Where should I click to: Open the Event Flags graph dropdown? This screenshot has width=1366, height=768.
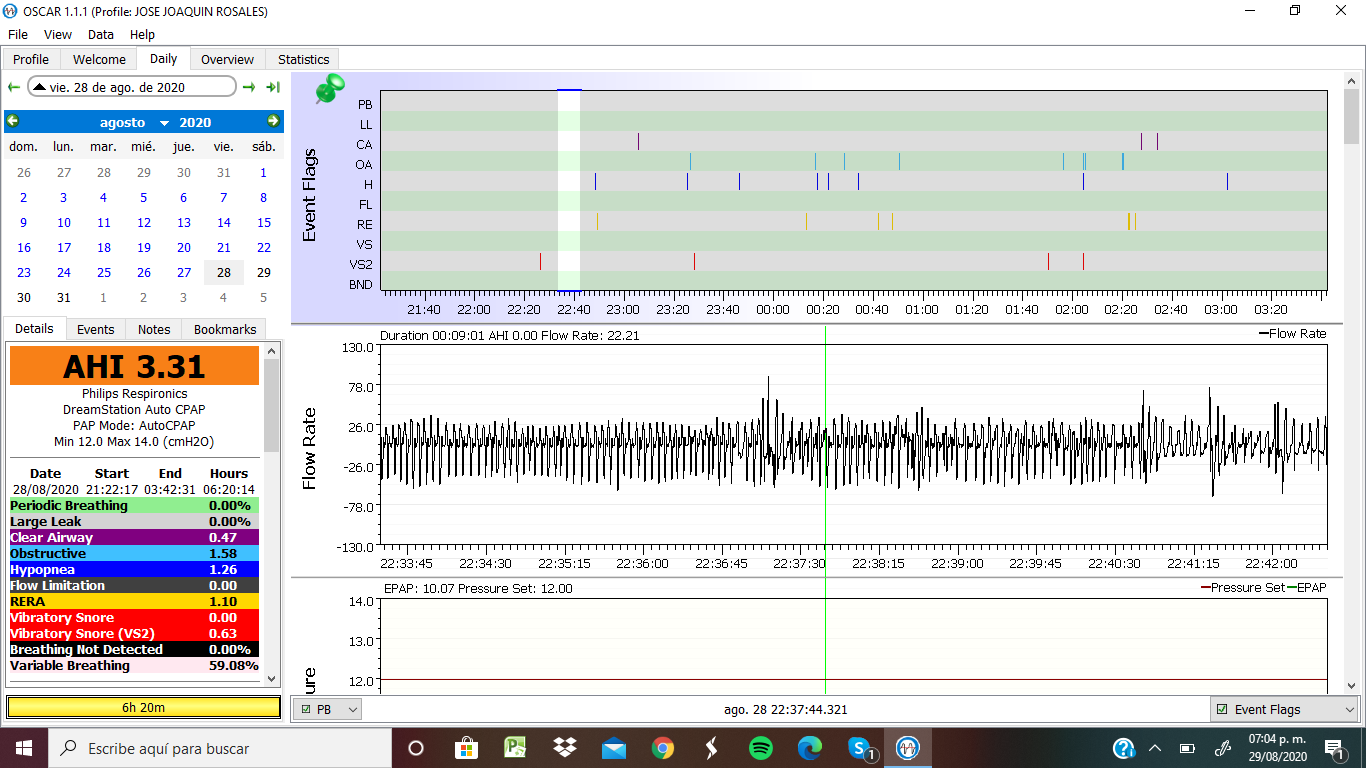pyautogui.click(x=1284, y=709)
